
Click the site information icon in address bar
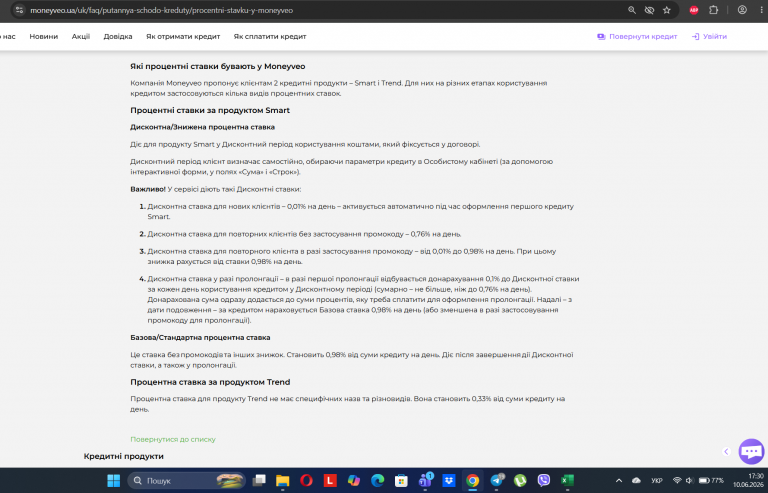click(19, 10)
